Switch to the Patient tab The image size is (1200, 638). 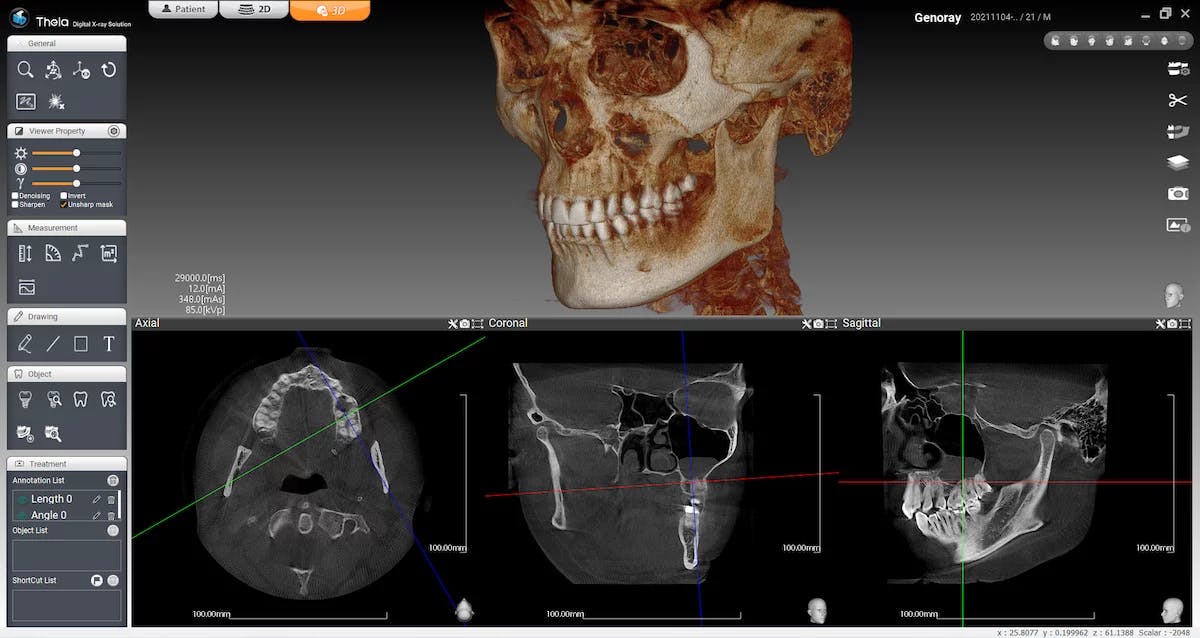click(x=183, y=10)
